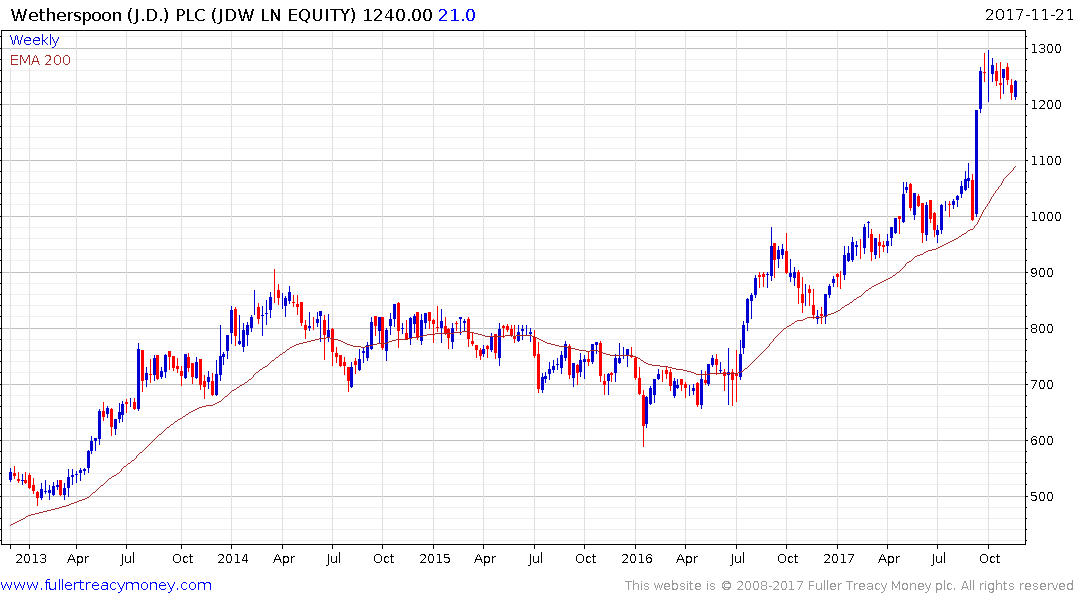The height and width of the screenshot is (600, 1075).
Task: Select the 2013 label on the time axis
Action: click(x=31, y=558)
